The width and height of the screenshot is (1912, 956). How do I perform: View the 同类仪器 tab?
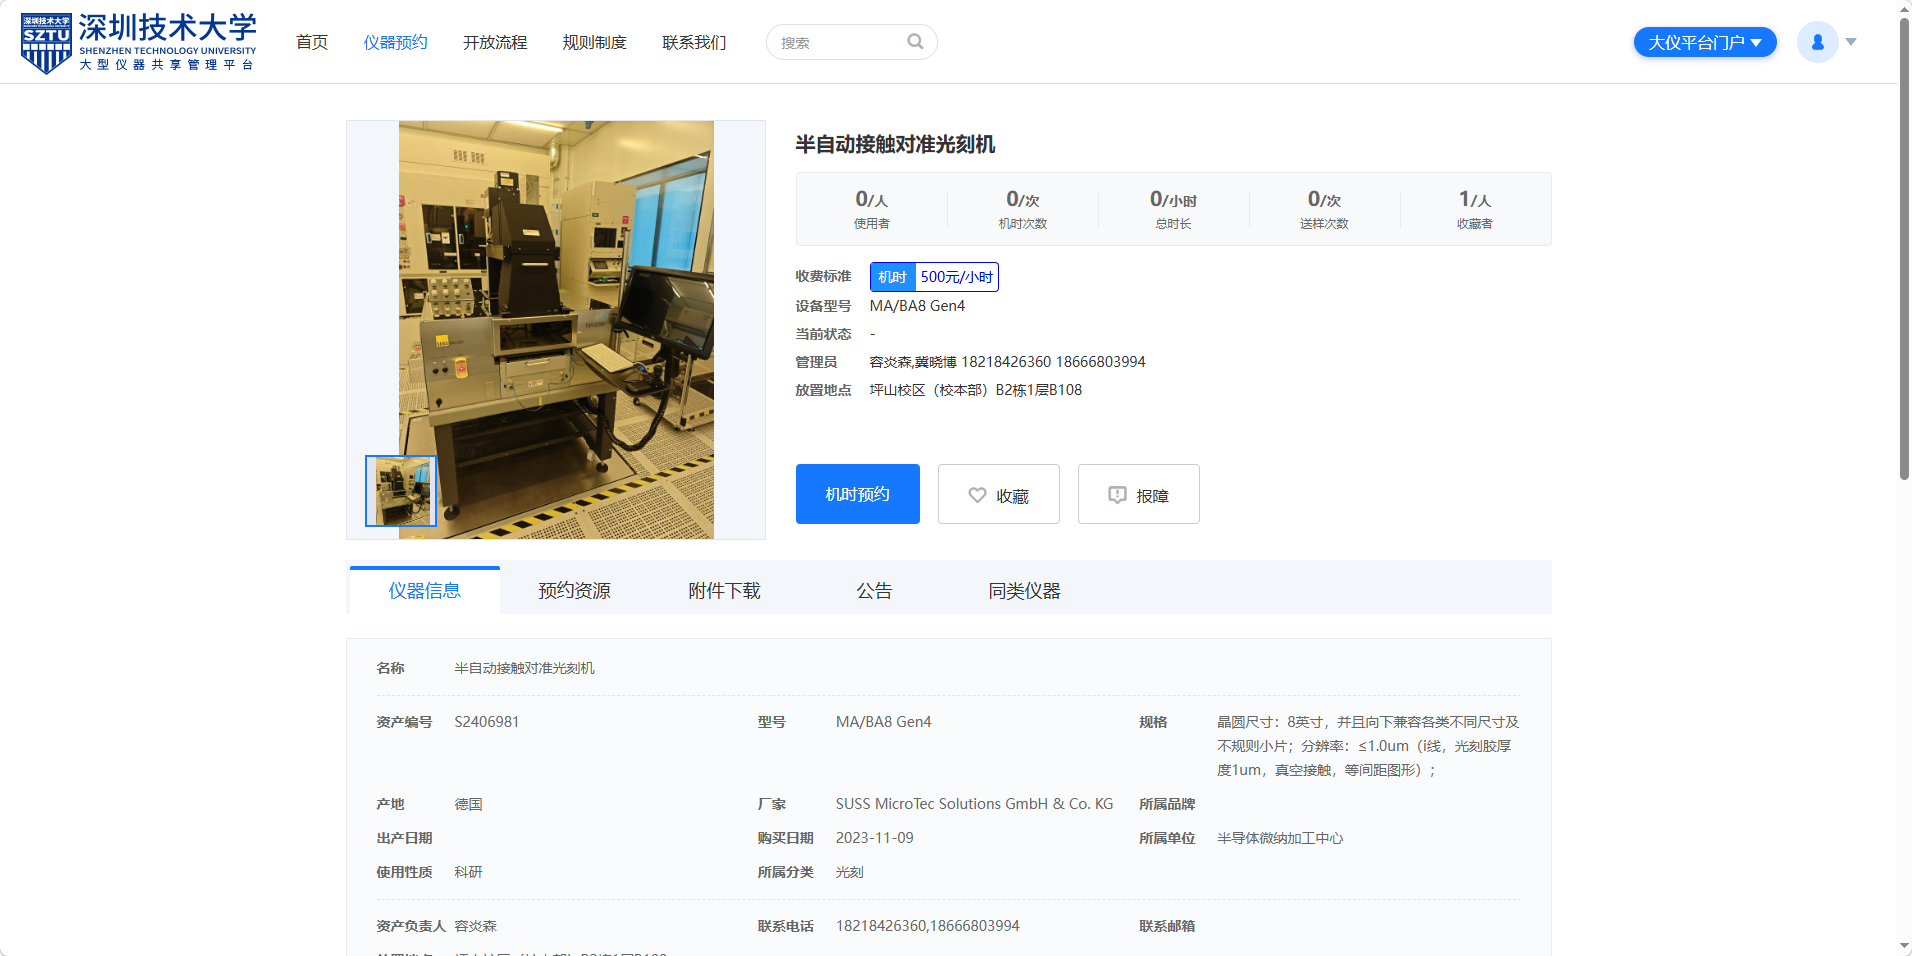coord(1024,591)
